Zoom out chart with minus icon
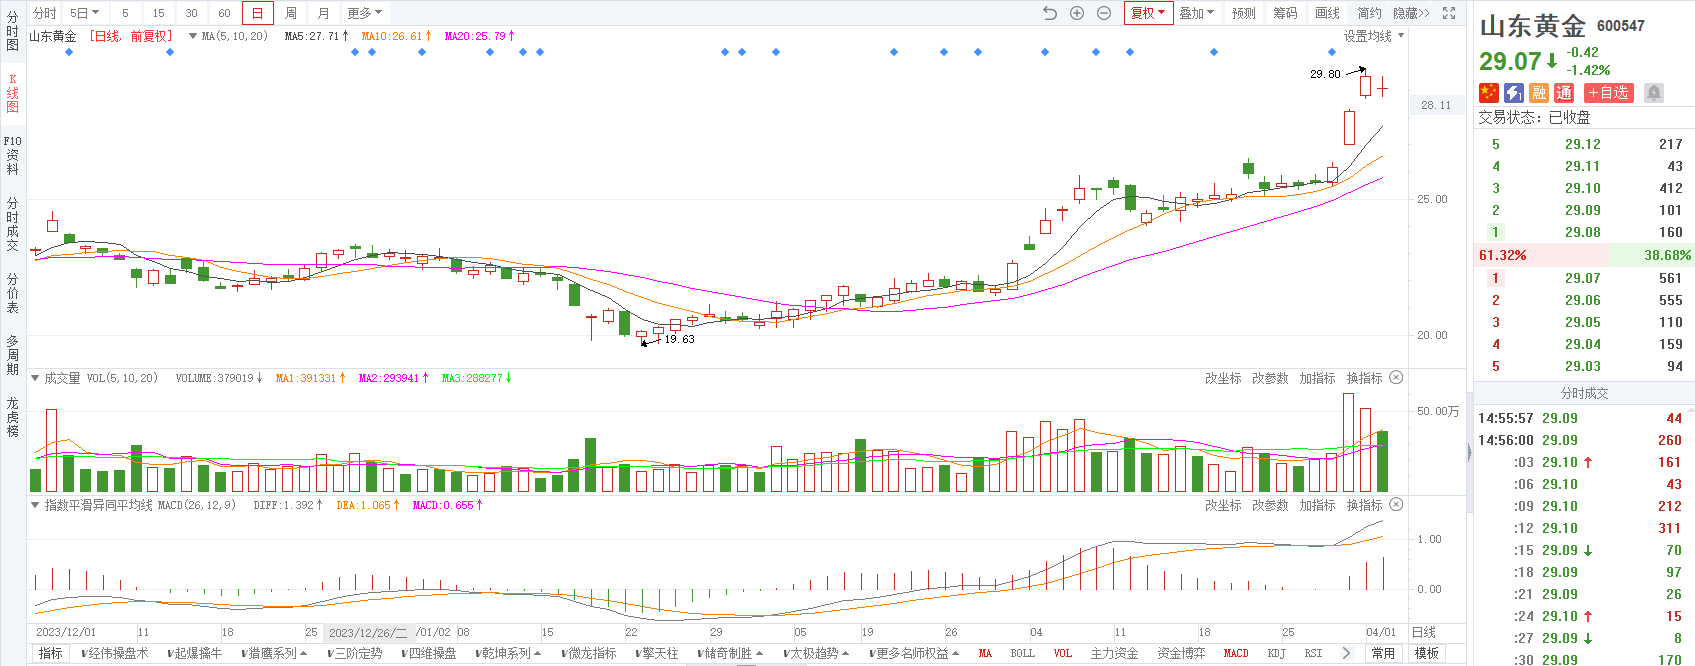 (1104, 13)
